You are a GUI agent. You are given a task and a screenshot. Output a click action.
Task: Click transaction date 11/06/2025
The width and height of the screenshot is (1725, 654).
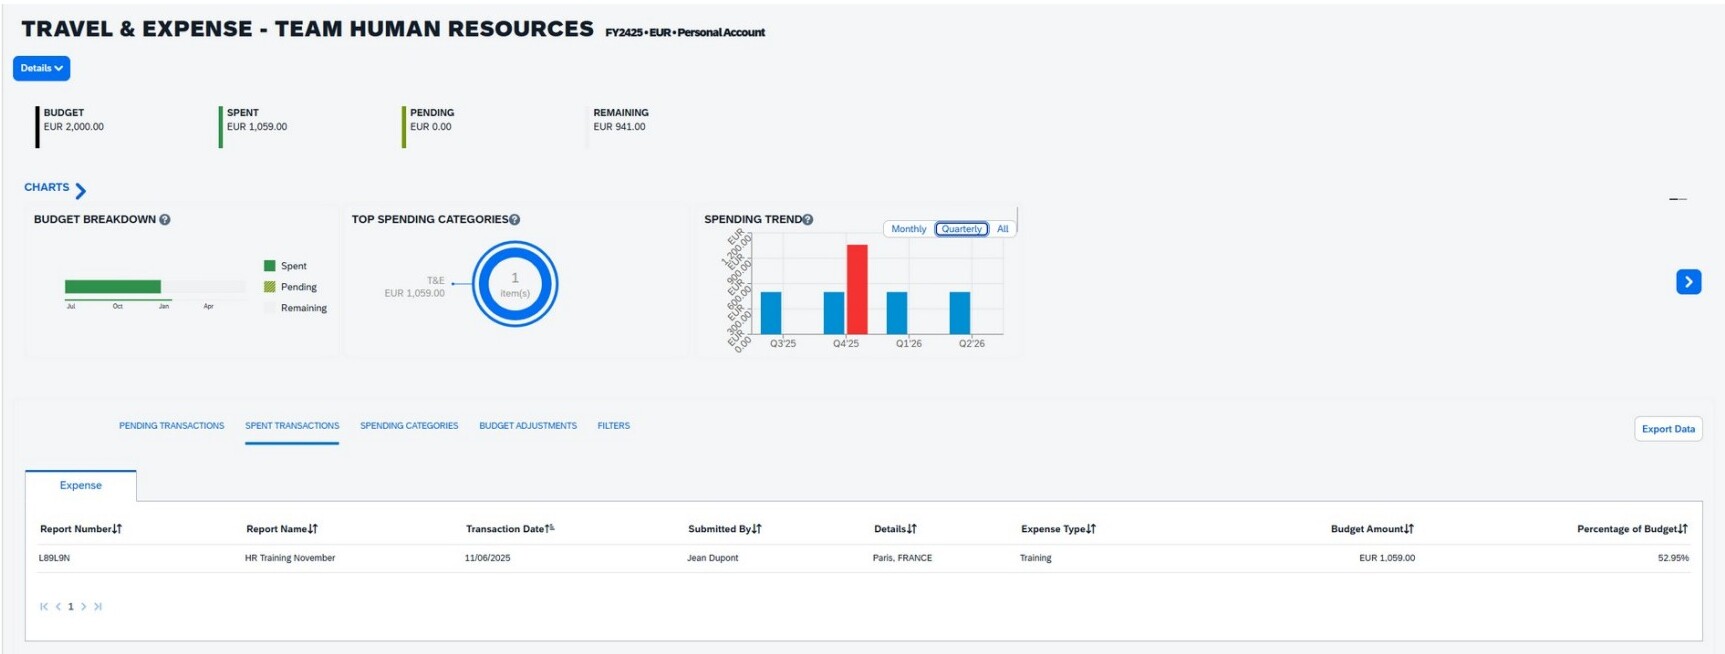coord(487,558)
